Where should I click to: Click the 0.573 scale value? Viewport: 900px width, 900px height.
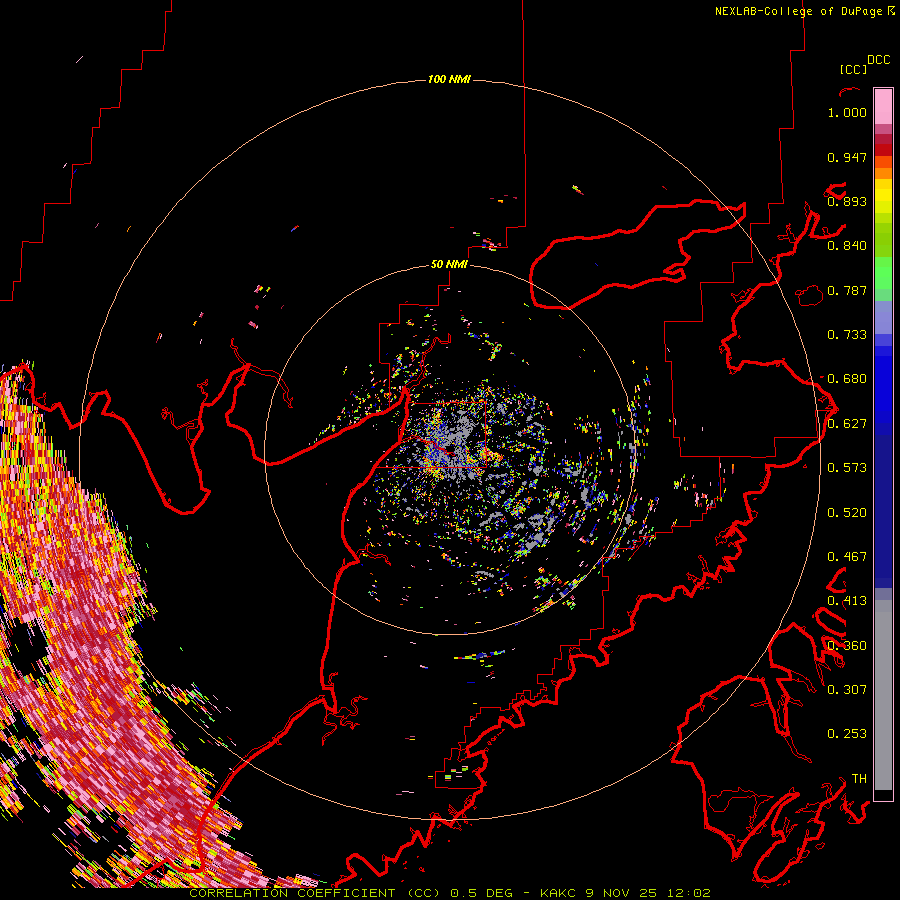(847, 468)
